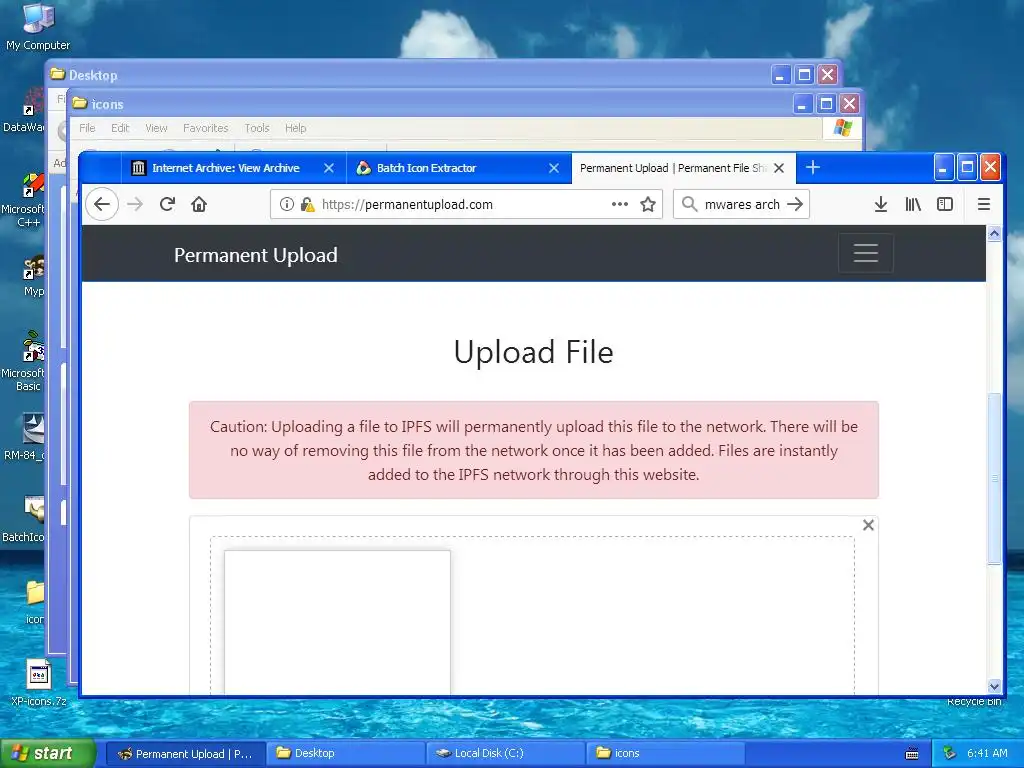Switch to Batch Icon Extractor tab
The height and width of the screenshot is (768, 1024).
[458, 168]
